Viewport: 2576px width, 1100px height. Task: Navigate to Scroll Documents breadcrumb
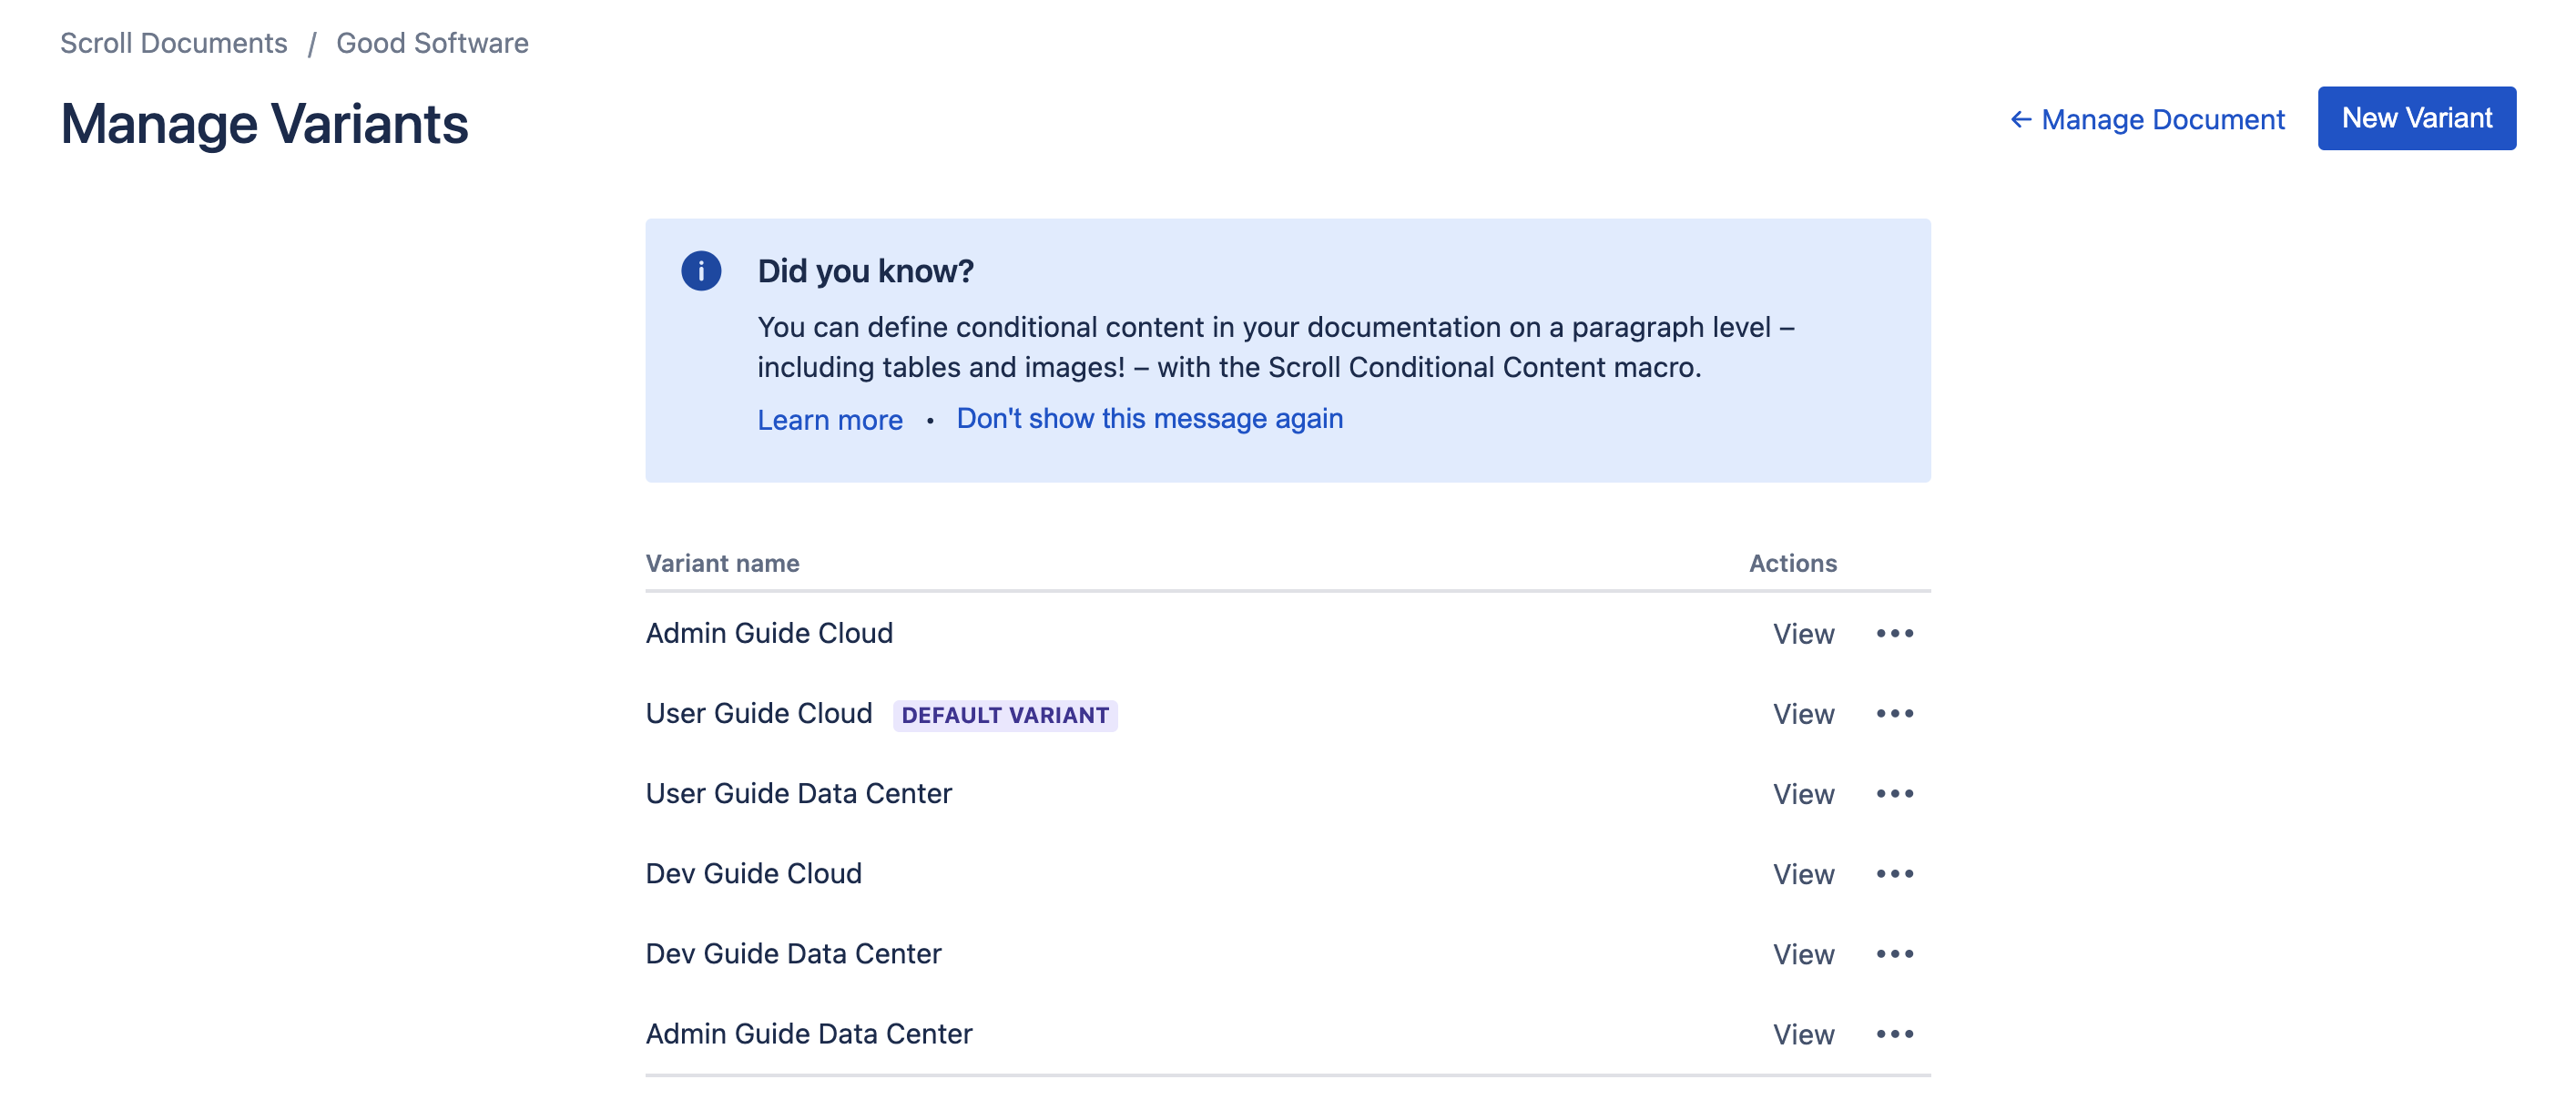(x=174, y=43)
